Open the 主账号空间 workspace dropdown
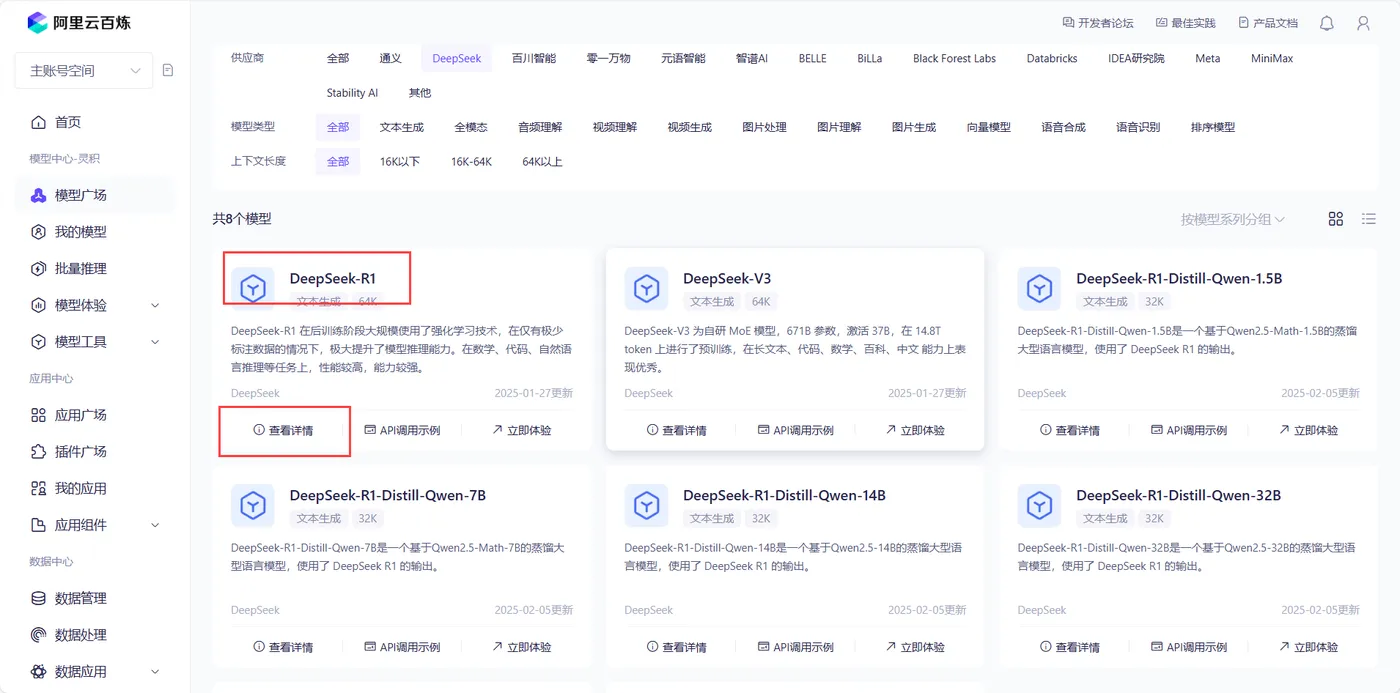This screenshot has height=693, width=1400. [84, 71]
